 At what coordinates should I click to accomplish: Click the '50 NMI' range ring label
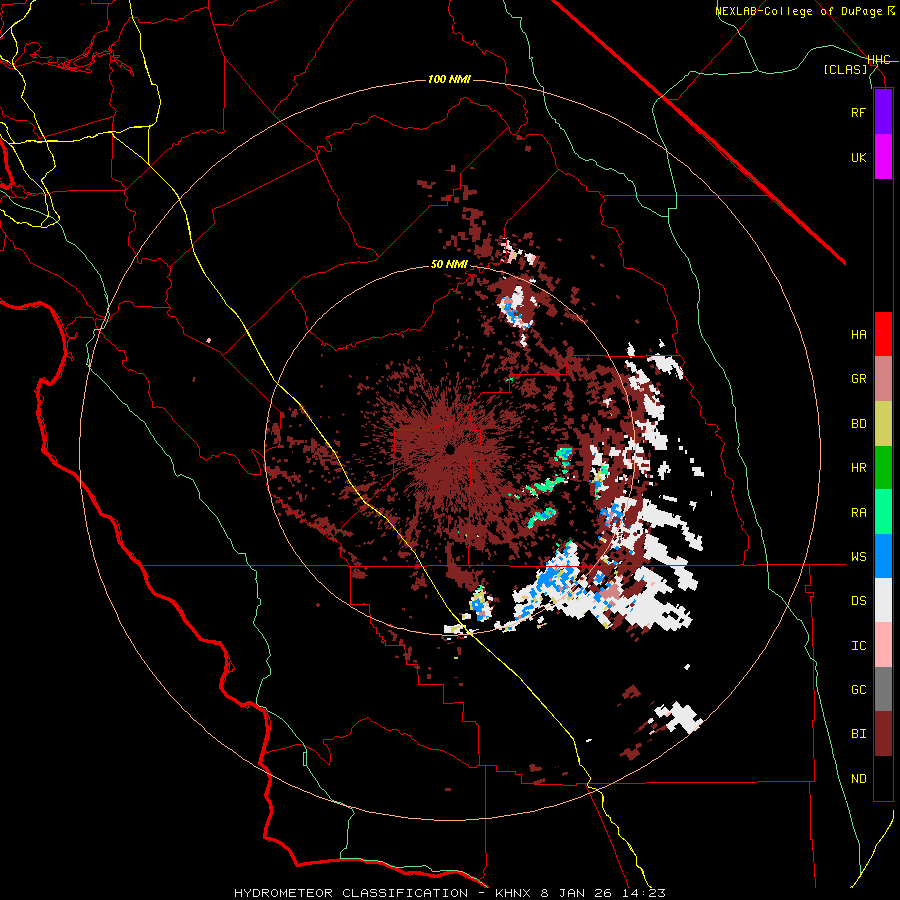pos(449,265)
